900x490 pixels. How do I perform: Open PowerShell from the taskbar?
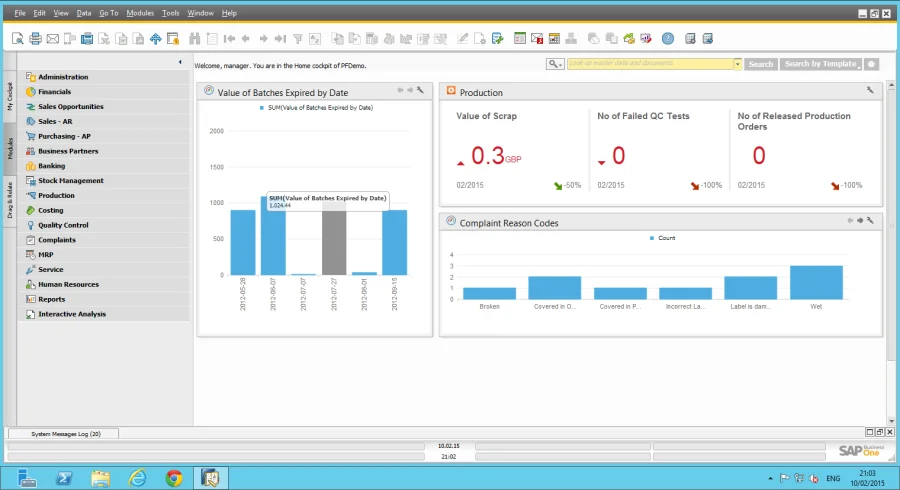click(x=63, y=477)
